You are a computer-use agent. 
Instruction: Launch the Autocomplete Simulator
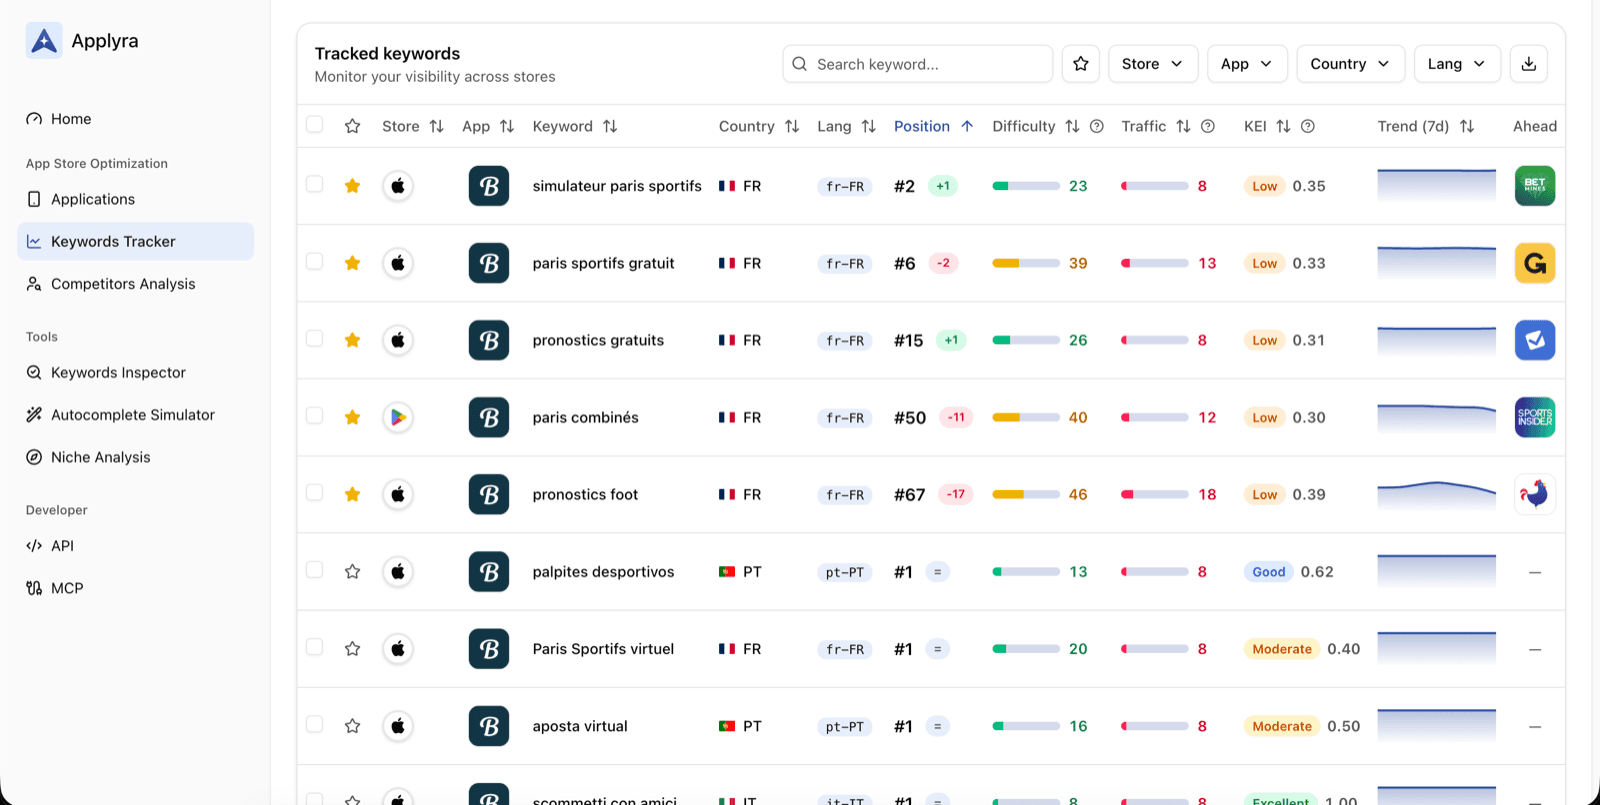pos(135,415)
